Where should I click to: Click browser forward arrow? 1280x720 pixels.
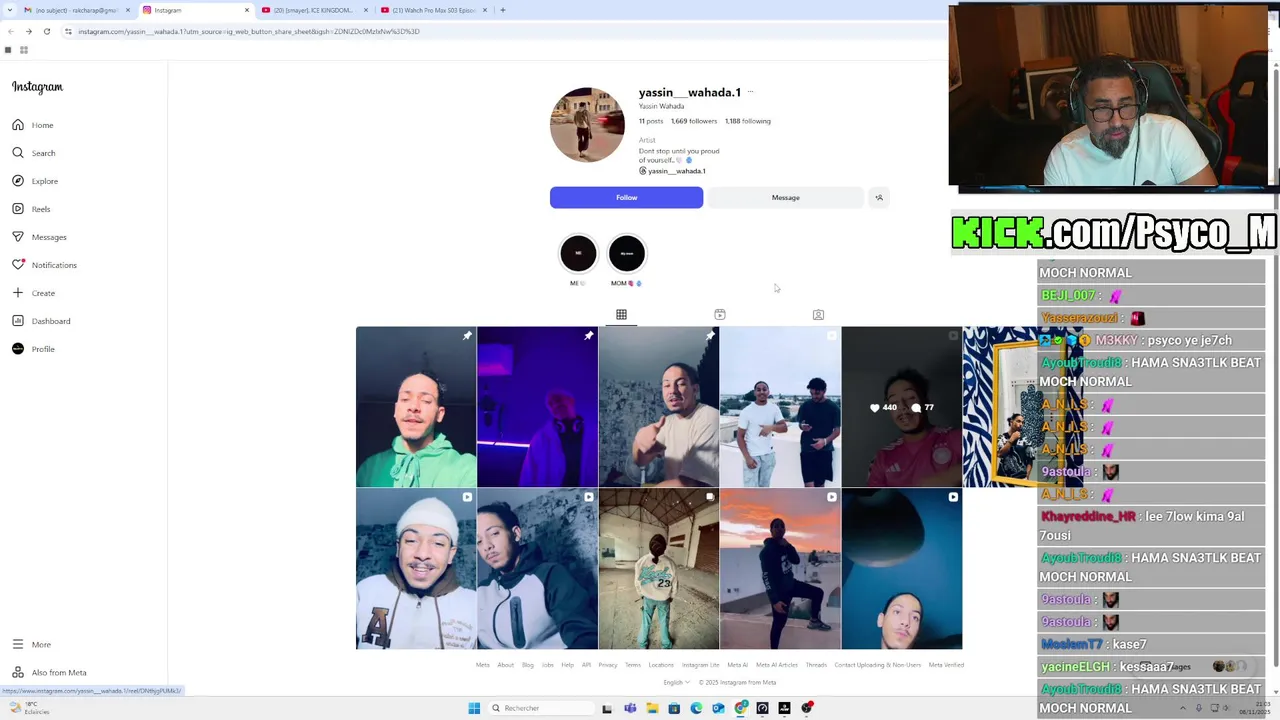pyautogui.click(x=28, y=31)
